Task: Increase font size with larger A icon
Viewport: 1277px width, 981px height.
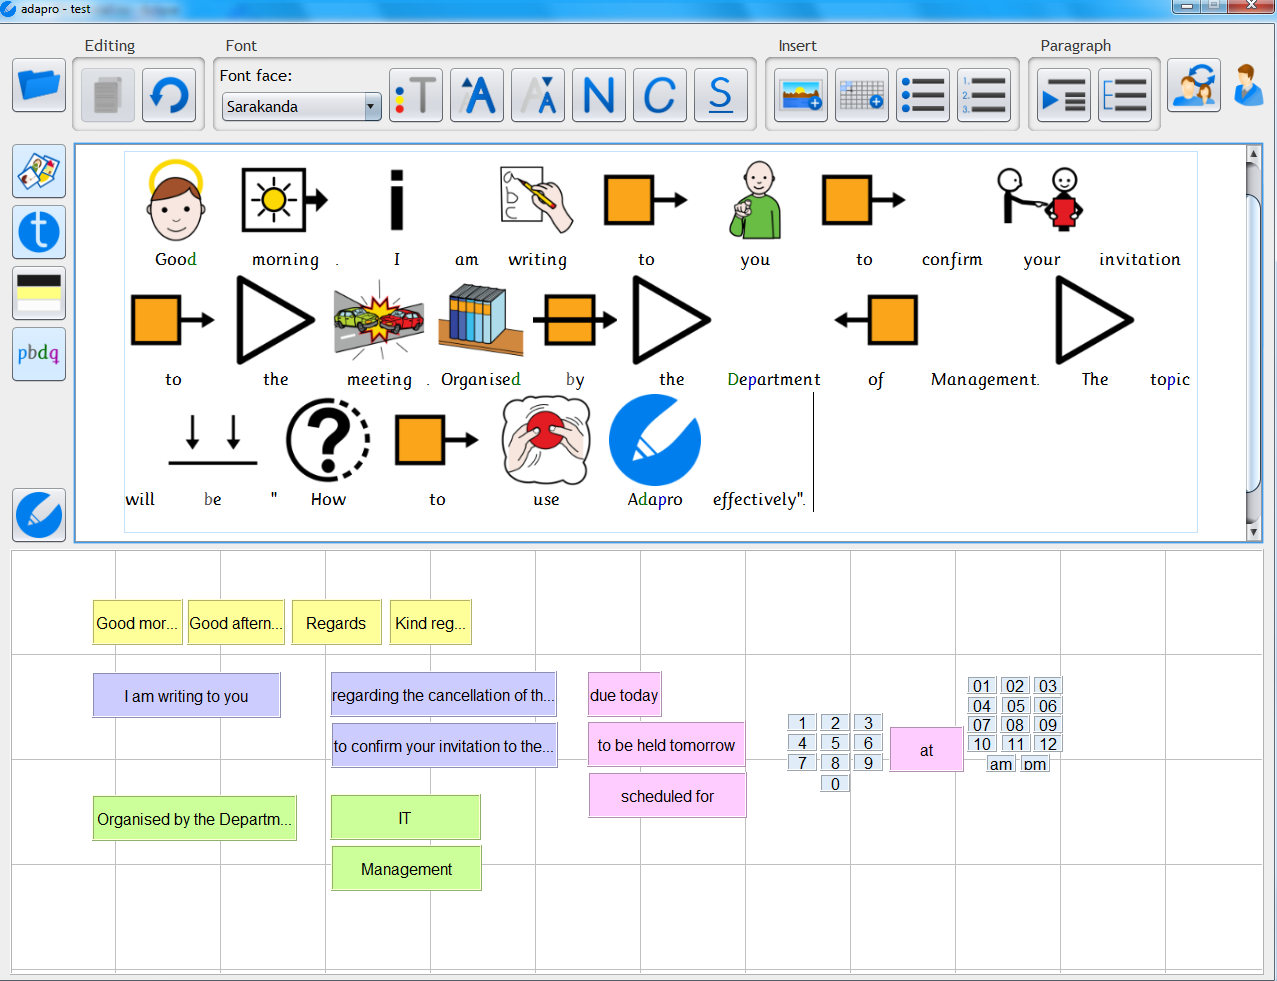Action: tap(477, 96)
